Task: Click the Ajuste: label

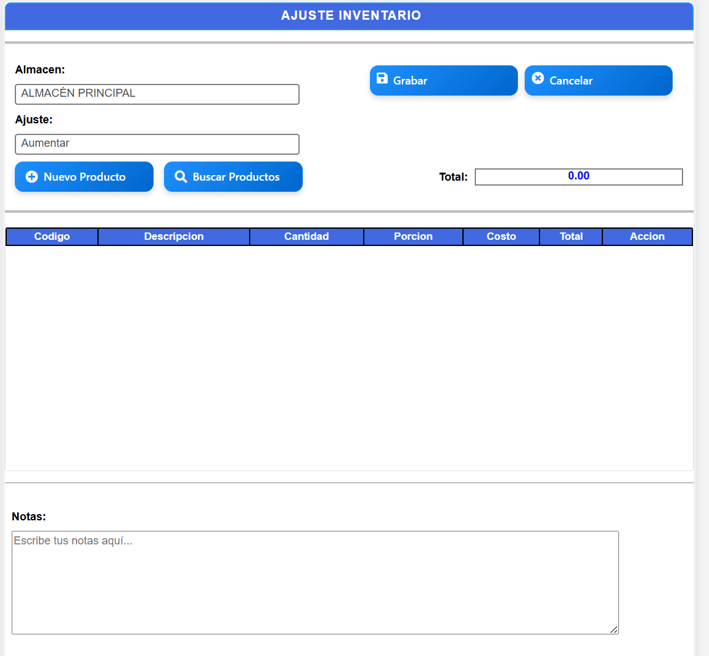Action: point(34,120)
